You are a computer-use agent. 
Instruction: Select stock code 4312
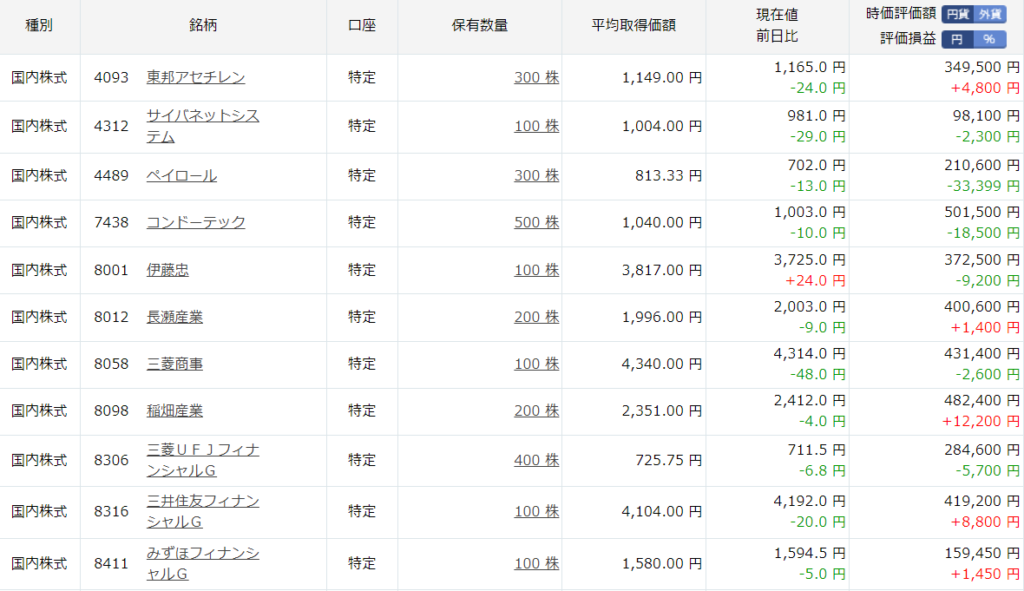pyautogui.click(x=111, y=126)
